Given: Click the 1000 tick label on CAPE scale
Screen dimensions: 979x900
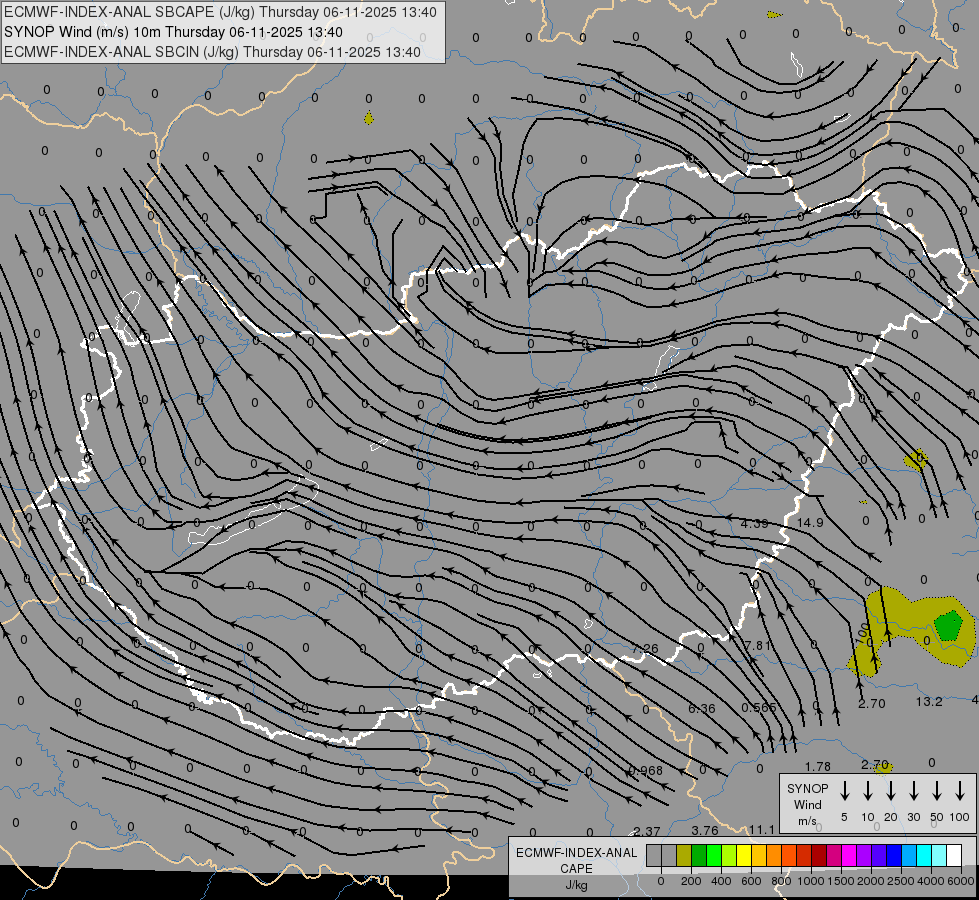Looking at the screenshot, I should tap(810, 881).
